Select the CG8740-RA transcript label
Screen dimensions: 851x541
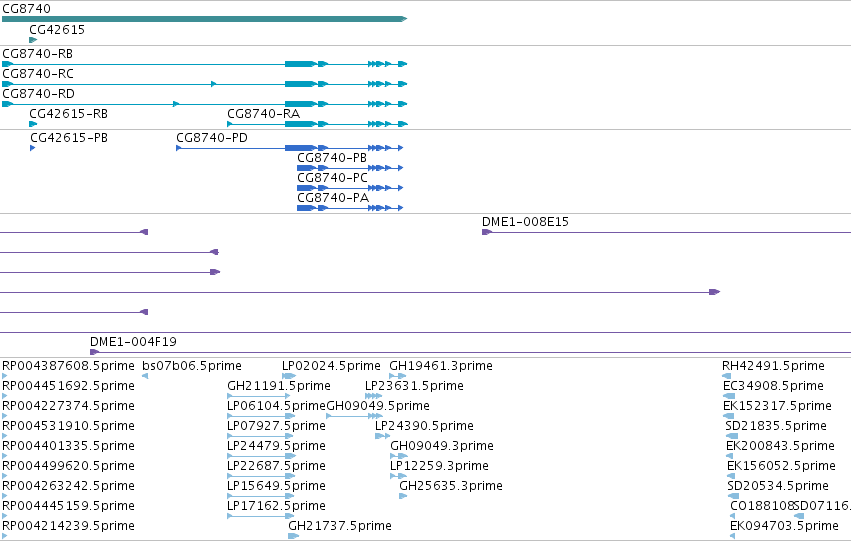point(263,114)
